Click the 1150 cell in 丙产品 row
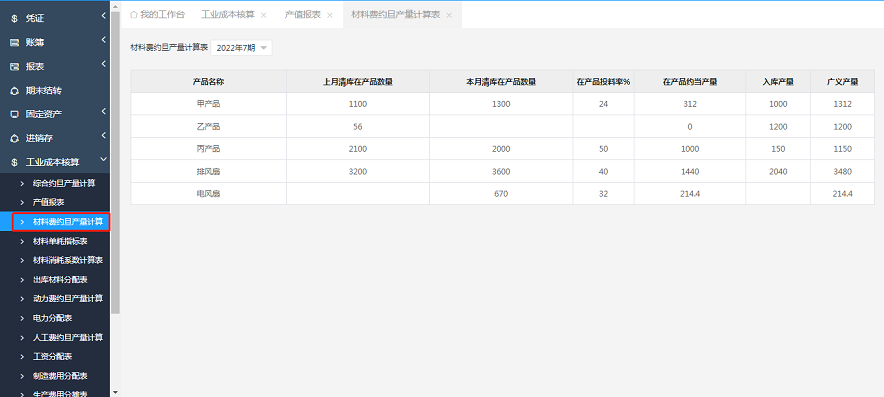 (x=842, y=149)
